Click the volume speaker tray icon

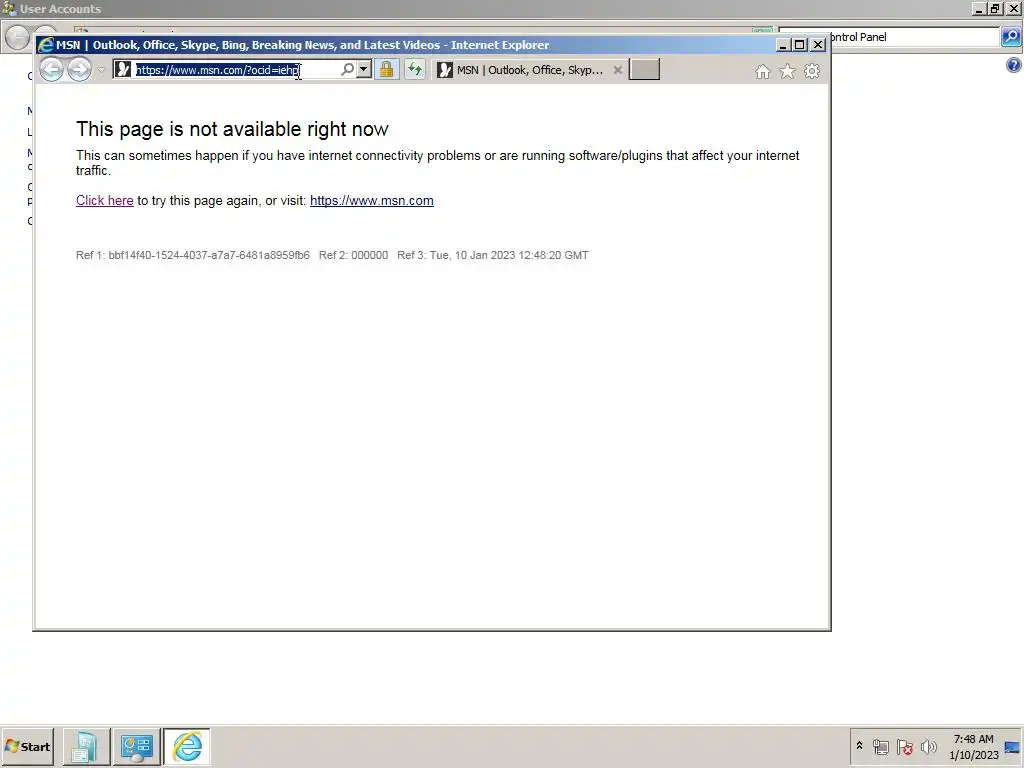(x=928, y=746)
